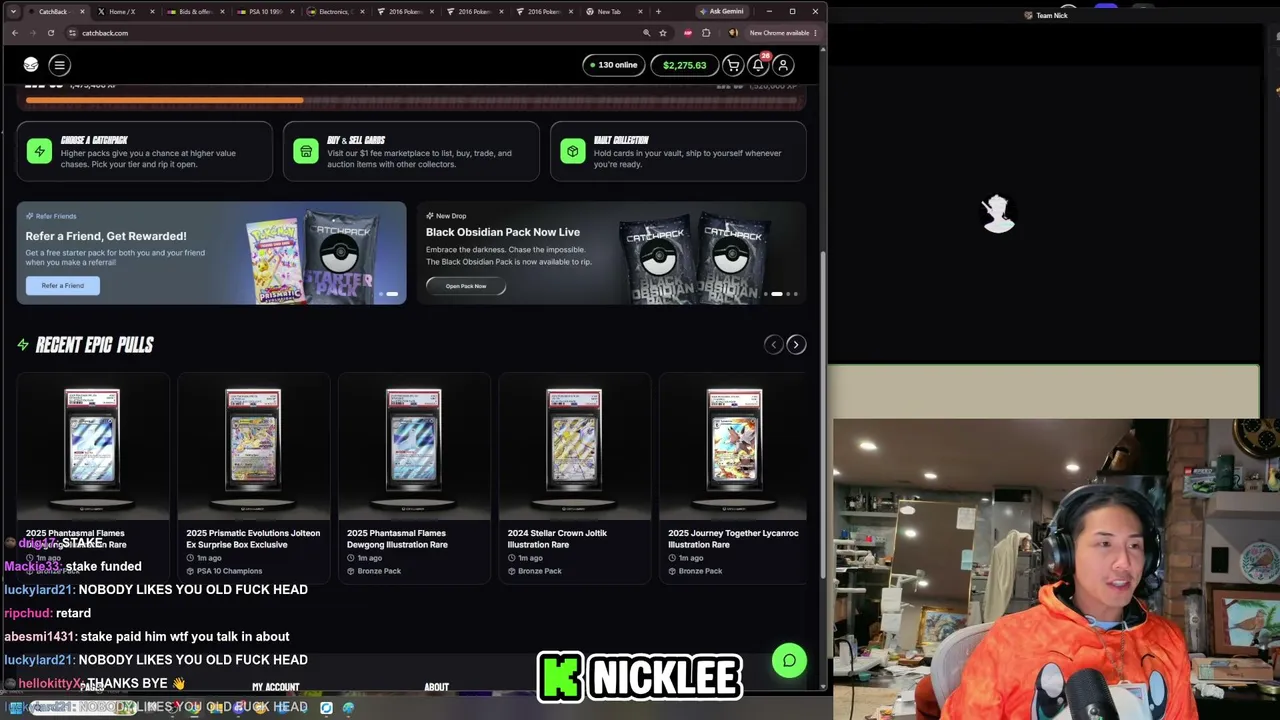The image size is (1280, 720).
Task: Click the Black Obsidian Pack Now Live heading
Action: point(503,232)
